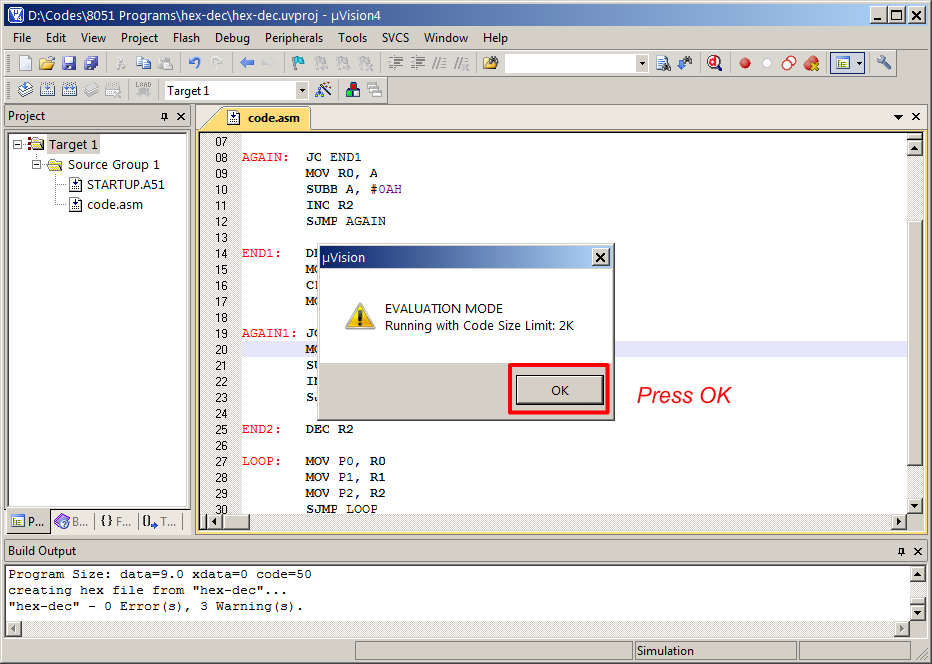Open Configuration with the wrench icon
Image resolution: width=932 pixels, height=664 pixels.
(884, 63)
